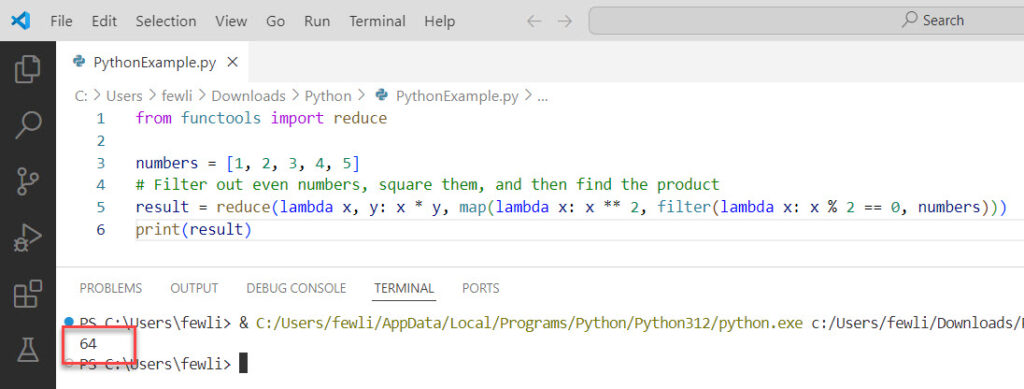Screen dimensions: 1024x389
Task: Click the final PS C:\Users\fewli> prompt
Action: 155,364
